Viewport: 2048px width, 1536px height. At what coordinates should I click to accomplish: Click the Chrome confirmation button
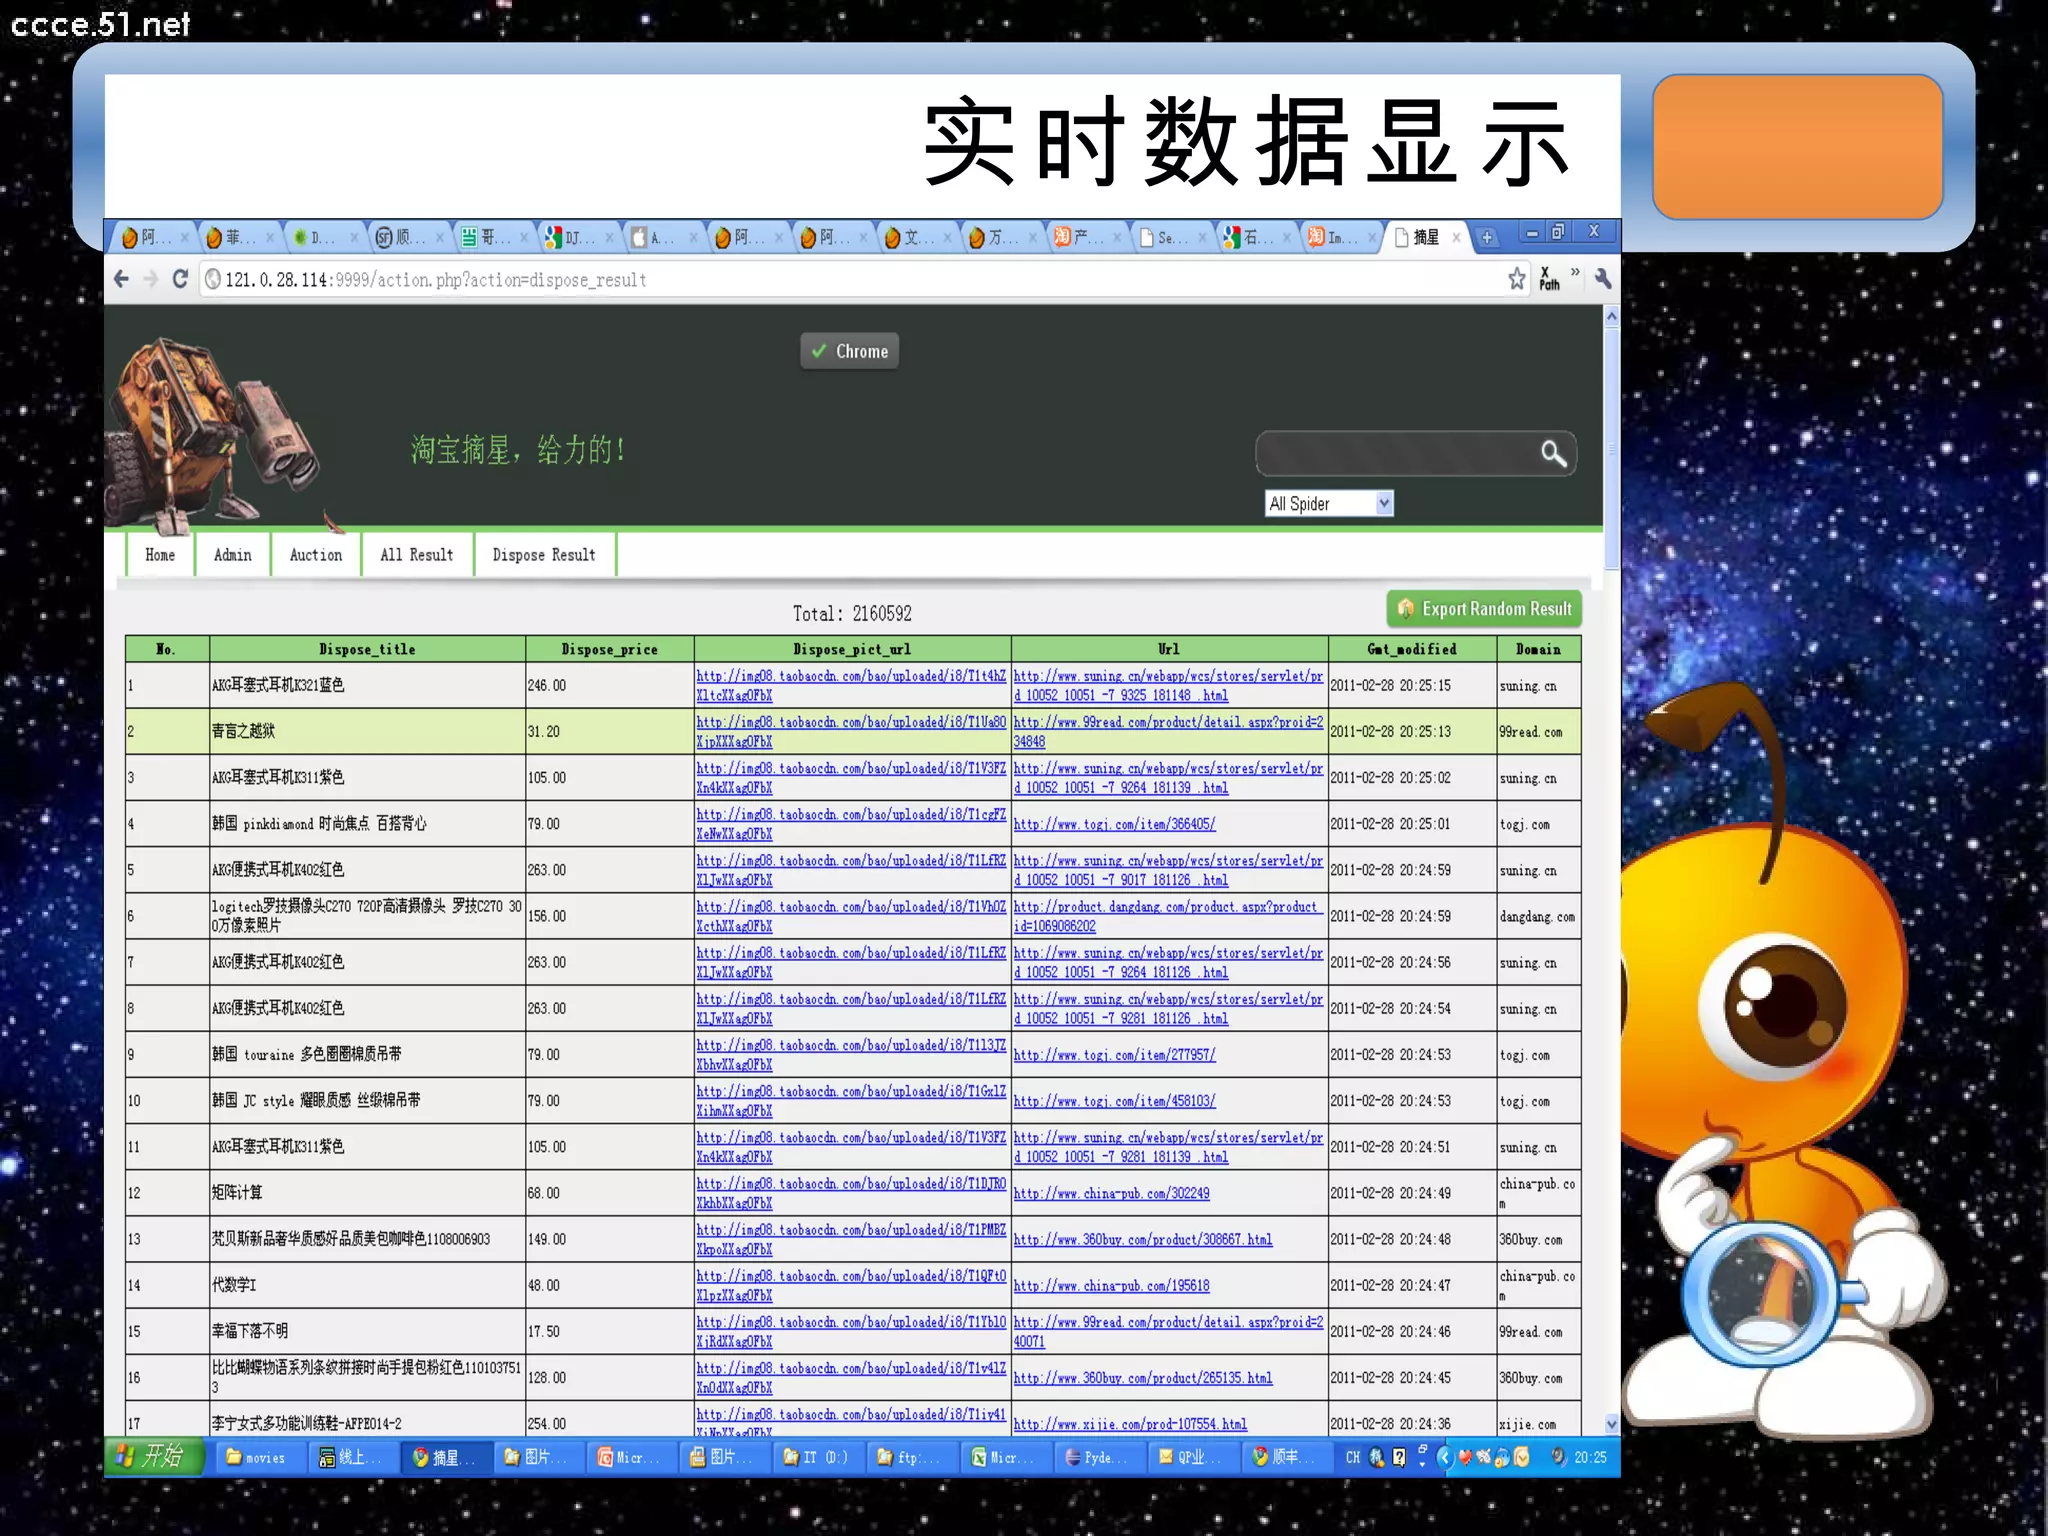coord(849,351)
